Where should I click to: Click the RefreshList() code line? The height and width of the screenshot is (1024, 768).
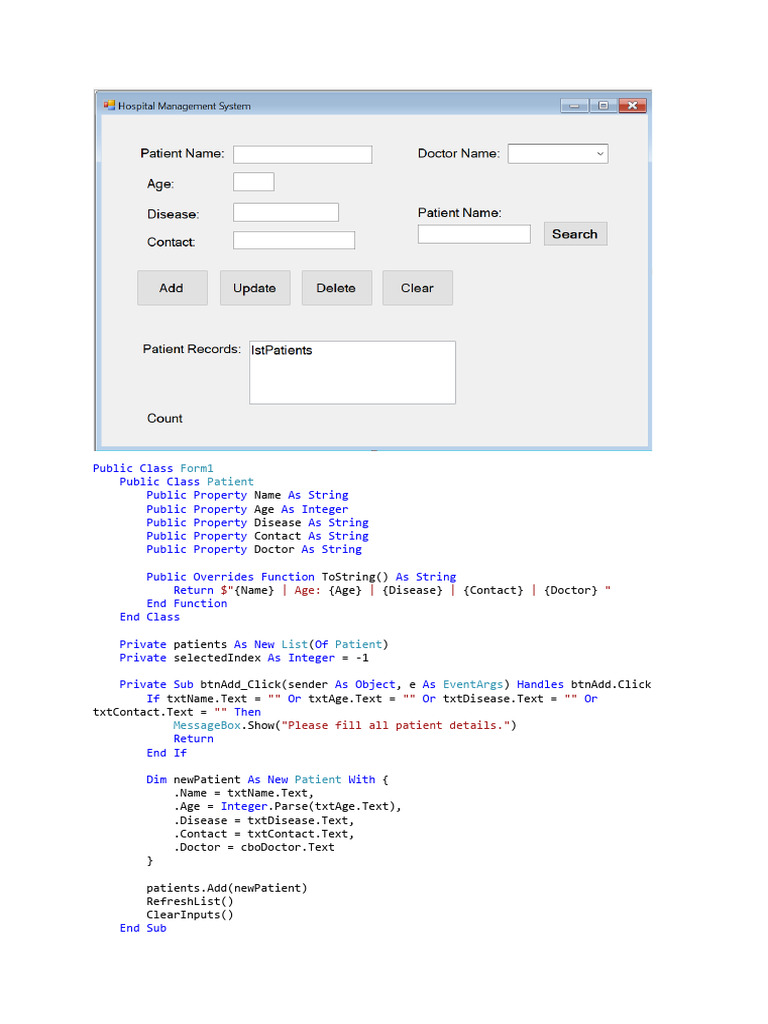tap(189, 902)
